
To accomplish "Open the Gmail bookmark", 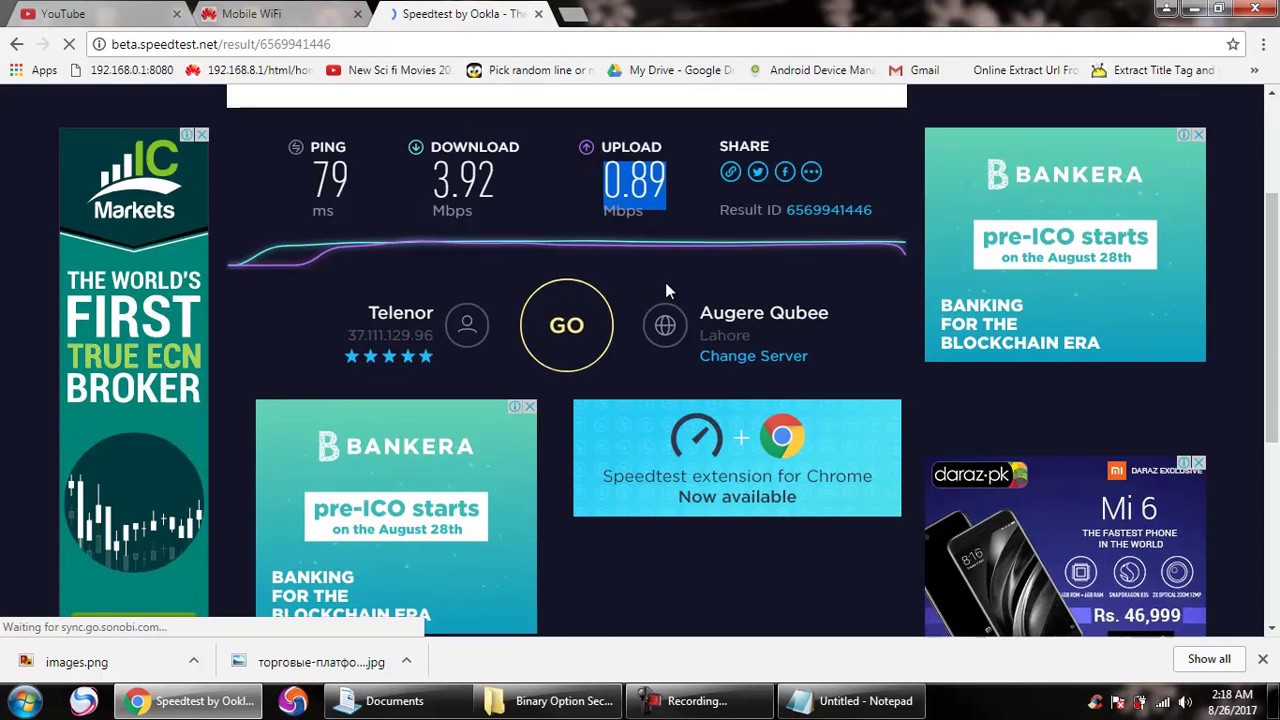I will [x=914, y=70].
